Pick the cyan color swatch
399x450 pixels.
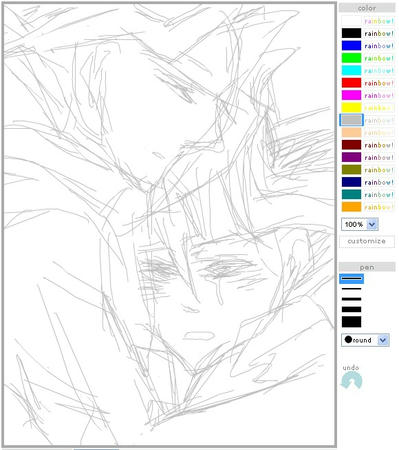(351, 70)
